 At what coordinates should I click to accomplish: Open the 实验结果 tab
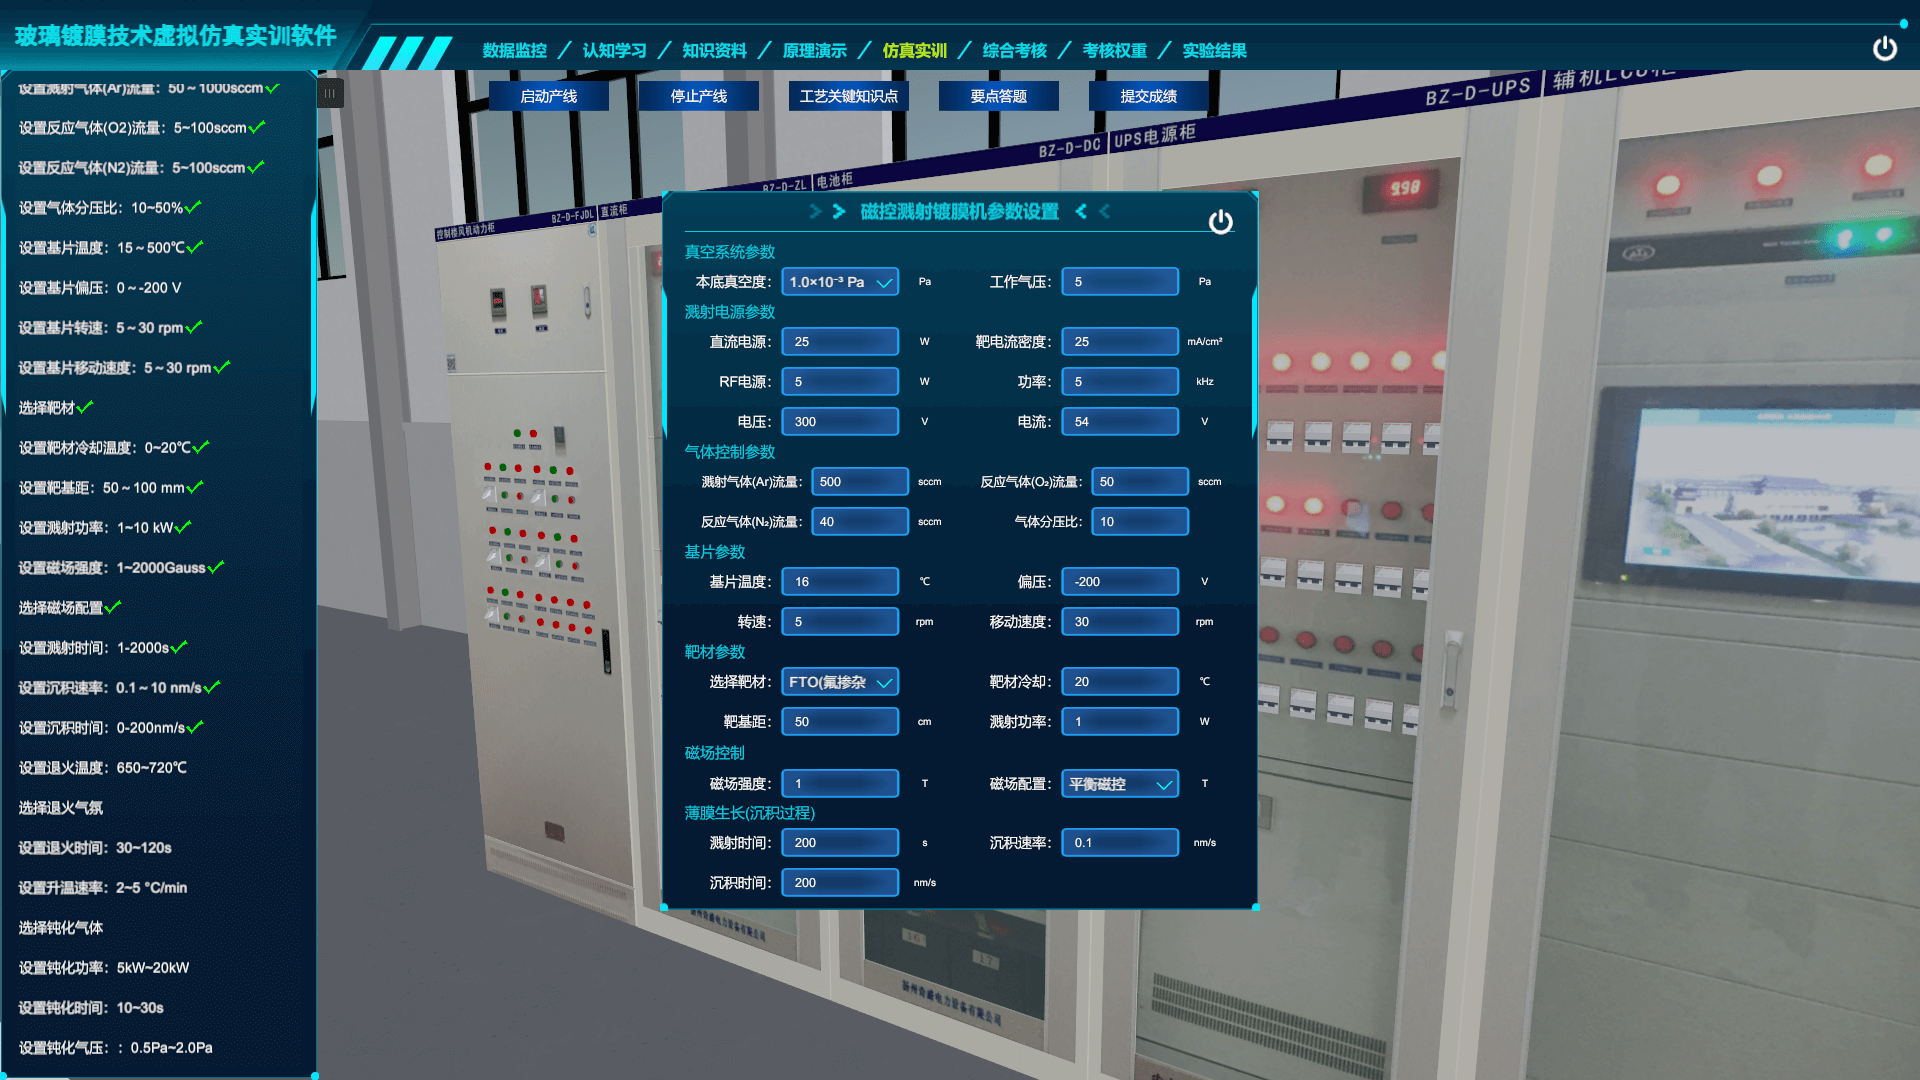[1214, 51]
